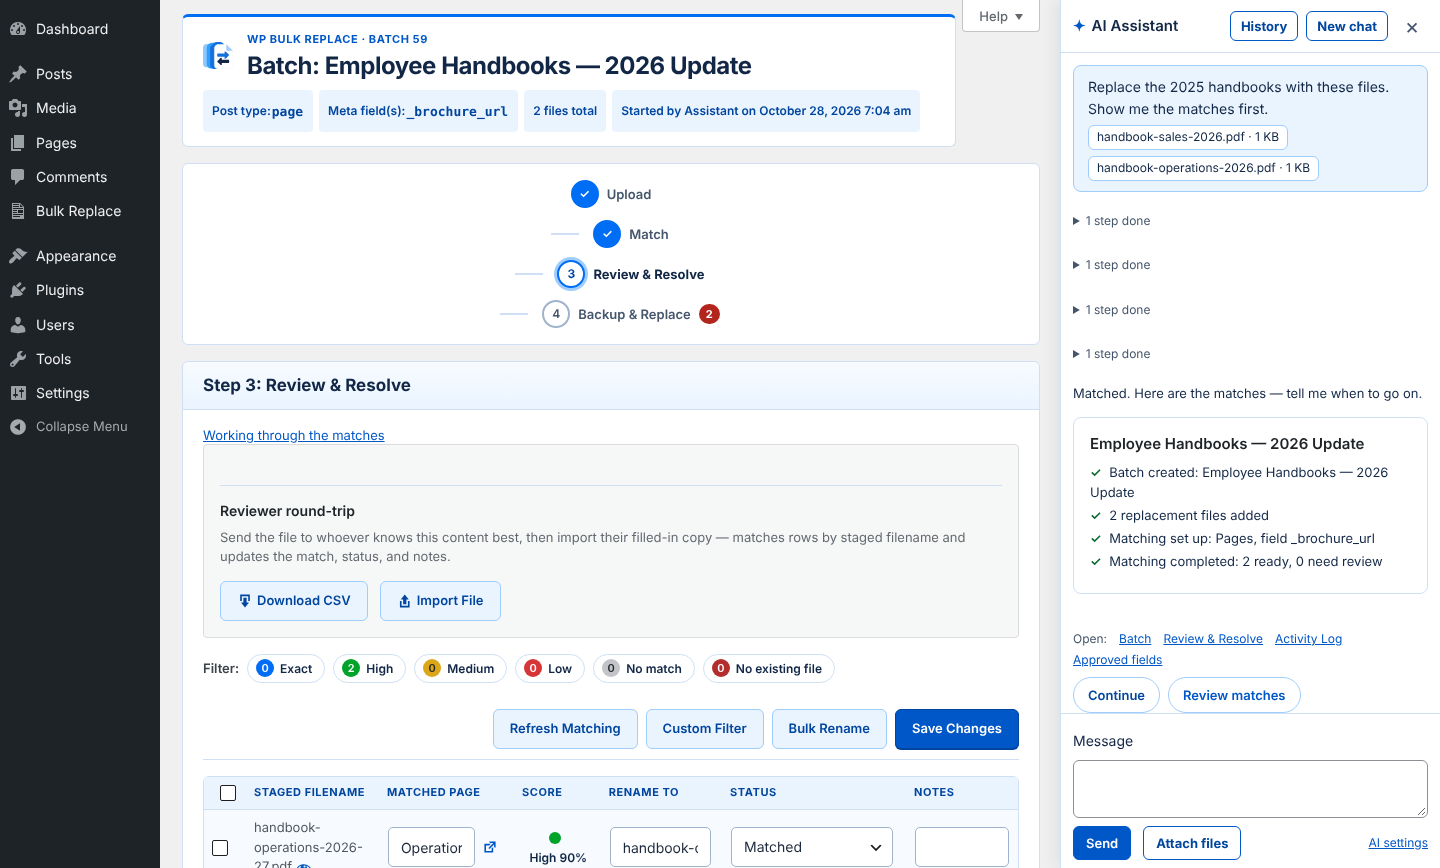Open the matched page external link icon
Screen dimensions: 1440x868
(x=490, y=847)
